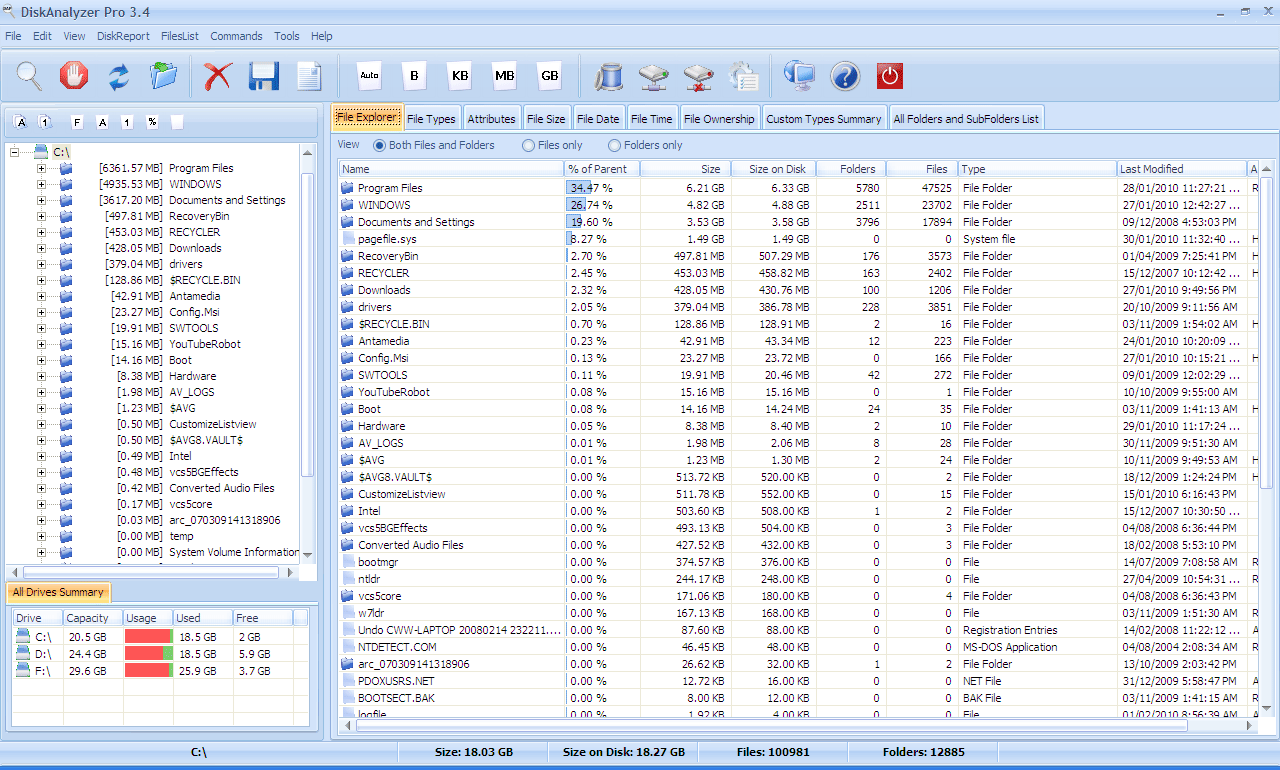The width and height of the screenshot is (1280, 770).
Task: Click the magnifying glass scan icon
Action: [x=29, y=75]
